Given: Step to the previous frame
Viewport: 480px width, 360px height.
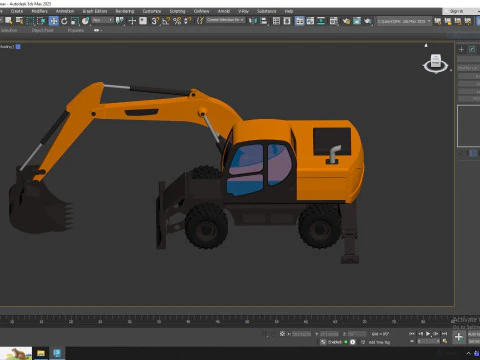Looking at the screenshot, I should 420,334.
